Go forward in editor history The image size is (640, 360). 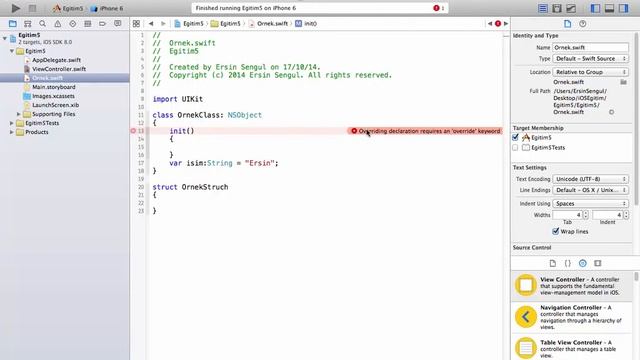coord(163,24)
